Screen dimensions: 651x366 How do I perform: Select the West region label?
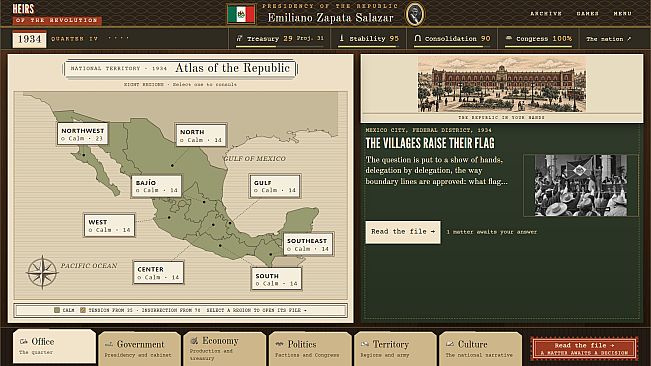(110, 225)
